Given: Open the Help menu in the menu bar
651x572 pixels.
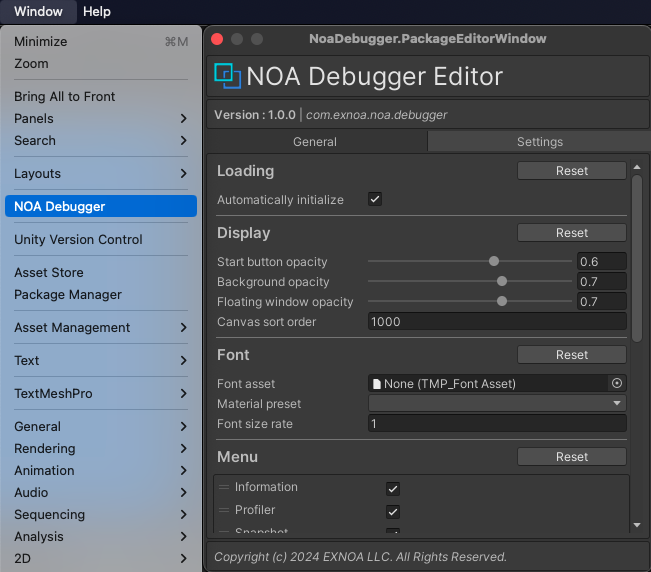Looking at the screenshot, I should (x=97, y=11).
